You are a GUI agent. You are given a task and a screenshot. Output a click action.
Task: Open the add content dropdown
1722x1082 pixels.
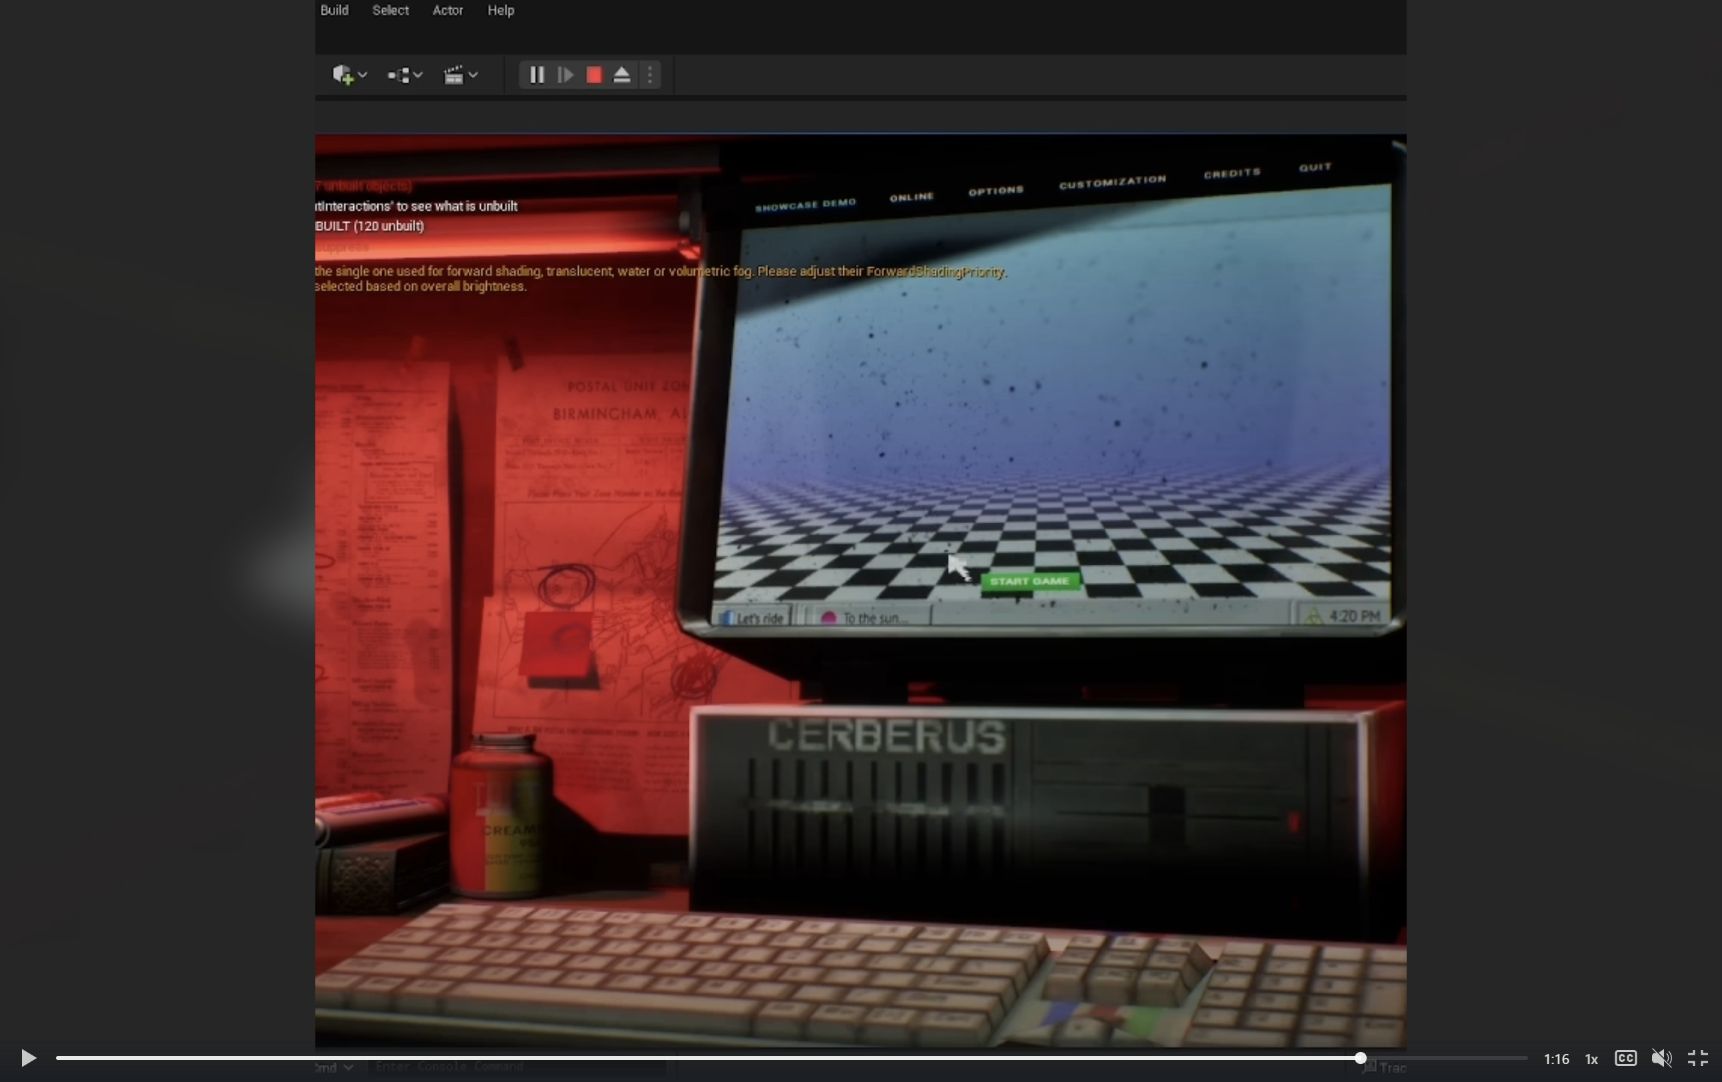point(349,75)
